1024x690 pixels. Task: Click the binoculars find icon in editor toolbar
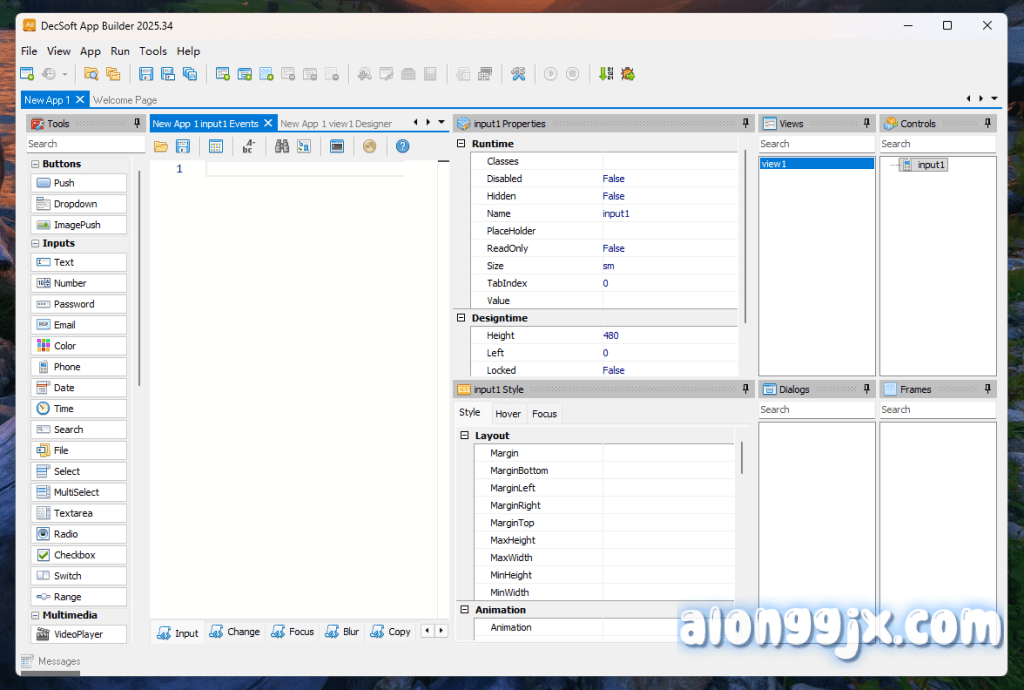(282, 146)
